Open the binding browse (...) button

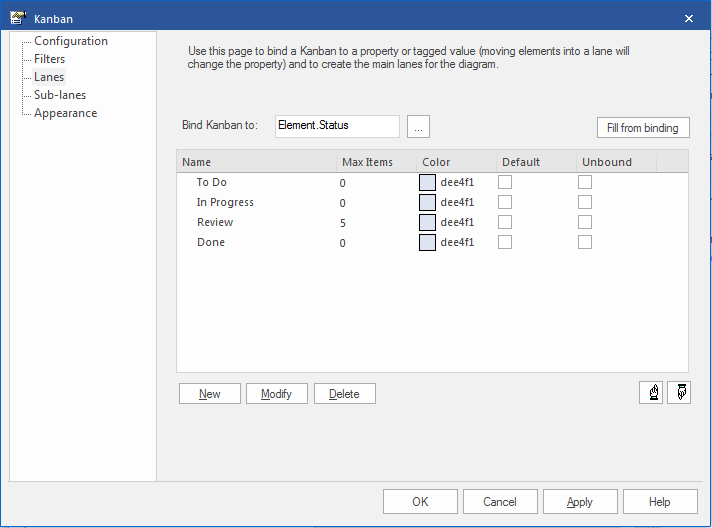tap(419, 126)
